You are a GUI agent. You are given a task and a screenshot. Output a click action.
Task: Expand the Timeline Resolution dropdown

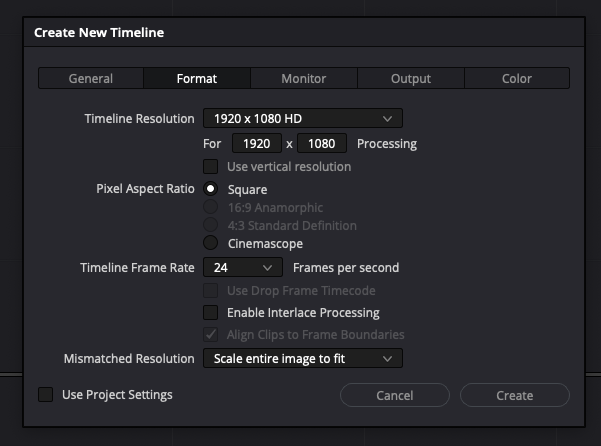click(x=302, y=118)
